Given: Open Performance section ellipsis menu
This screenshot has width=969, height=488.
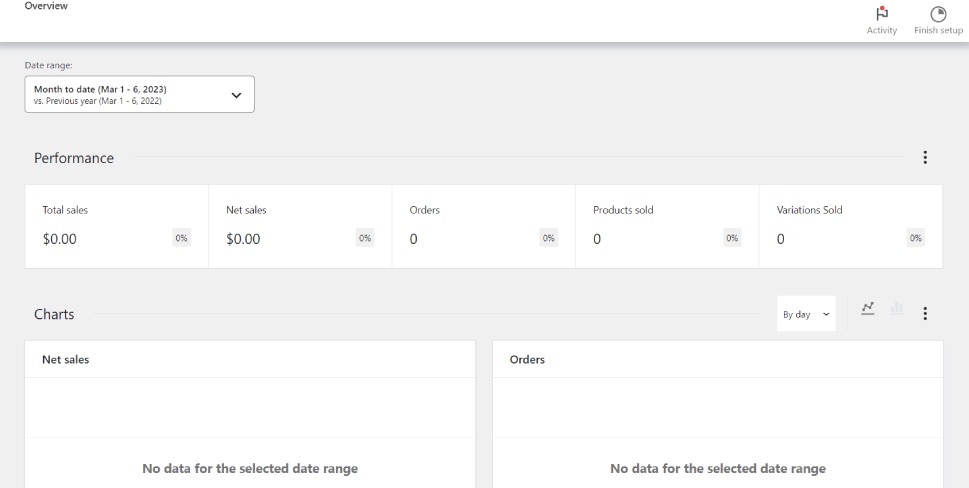Looking at the screenshot, I should (925, 158).
